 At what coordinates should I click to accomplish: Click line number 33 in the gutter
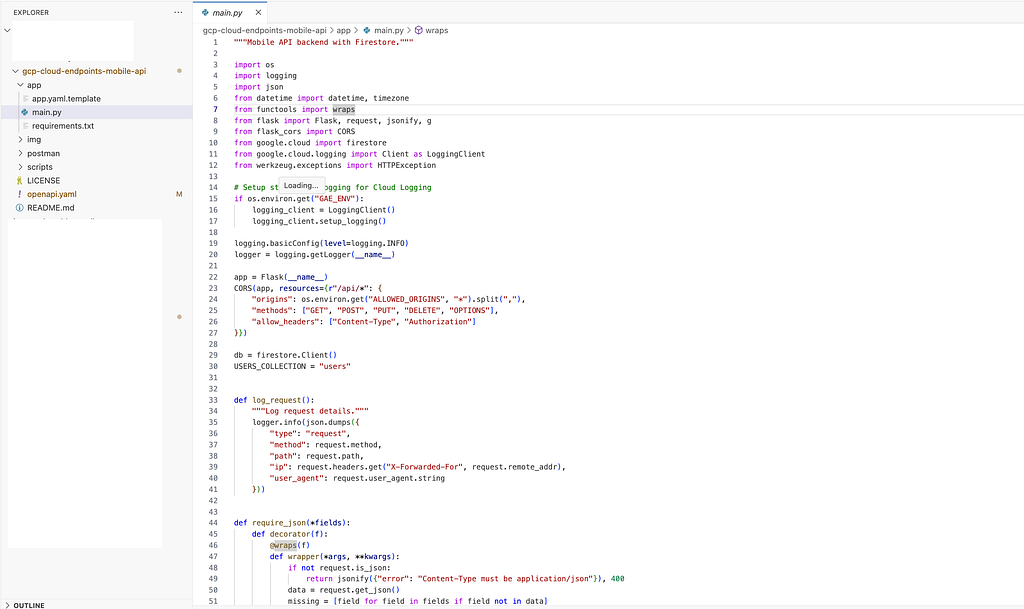click(x=213, y=400)
